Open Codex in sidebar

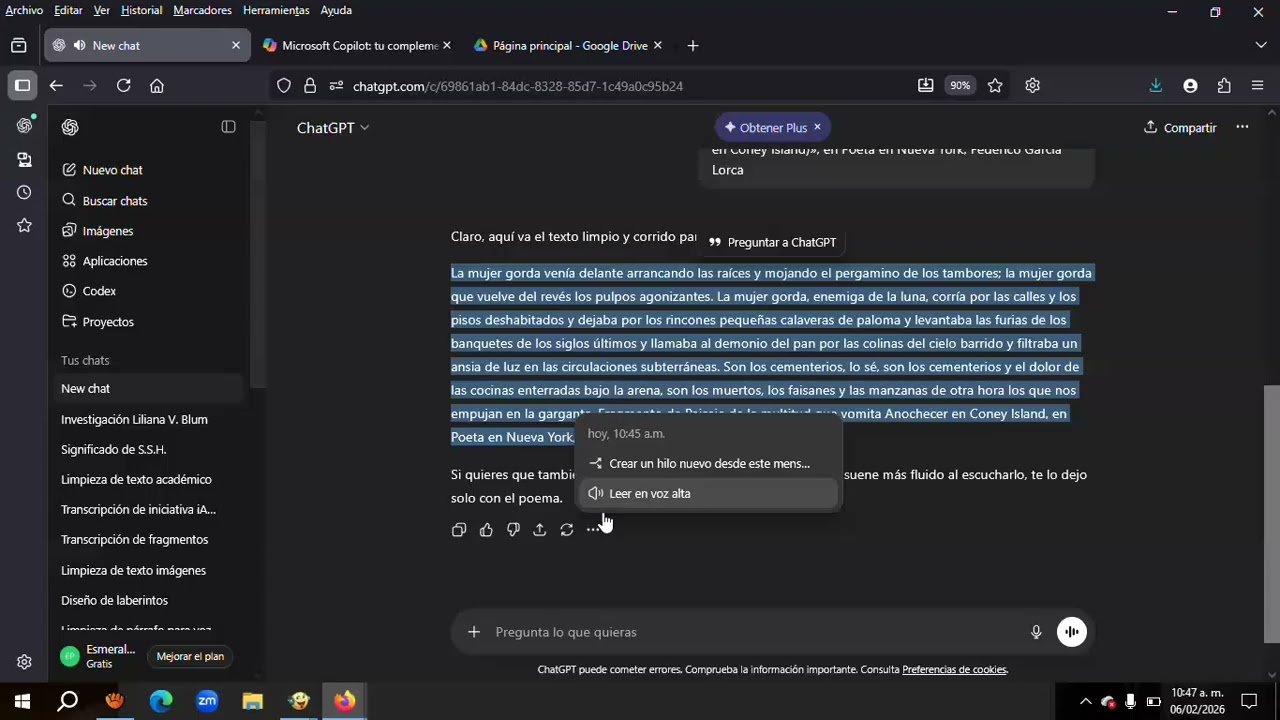89,291
